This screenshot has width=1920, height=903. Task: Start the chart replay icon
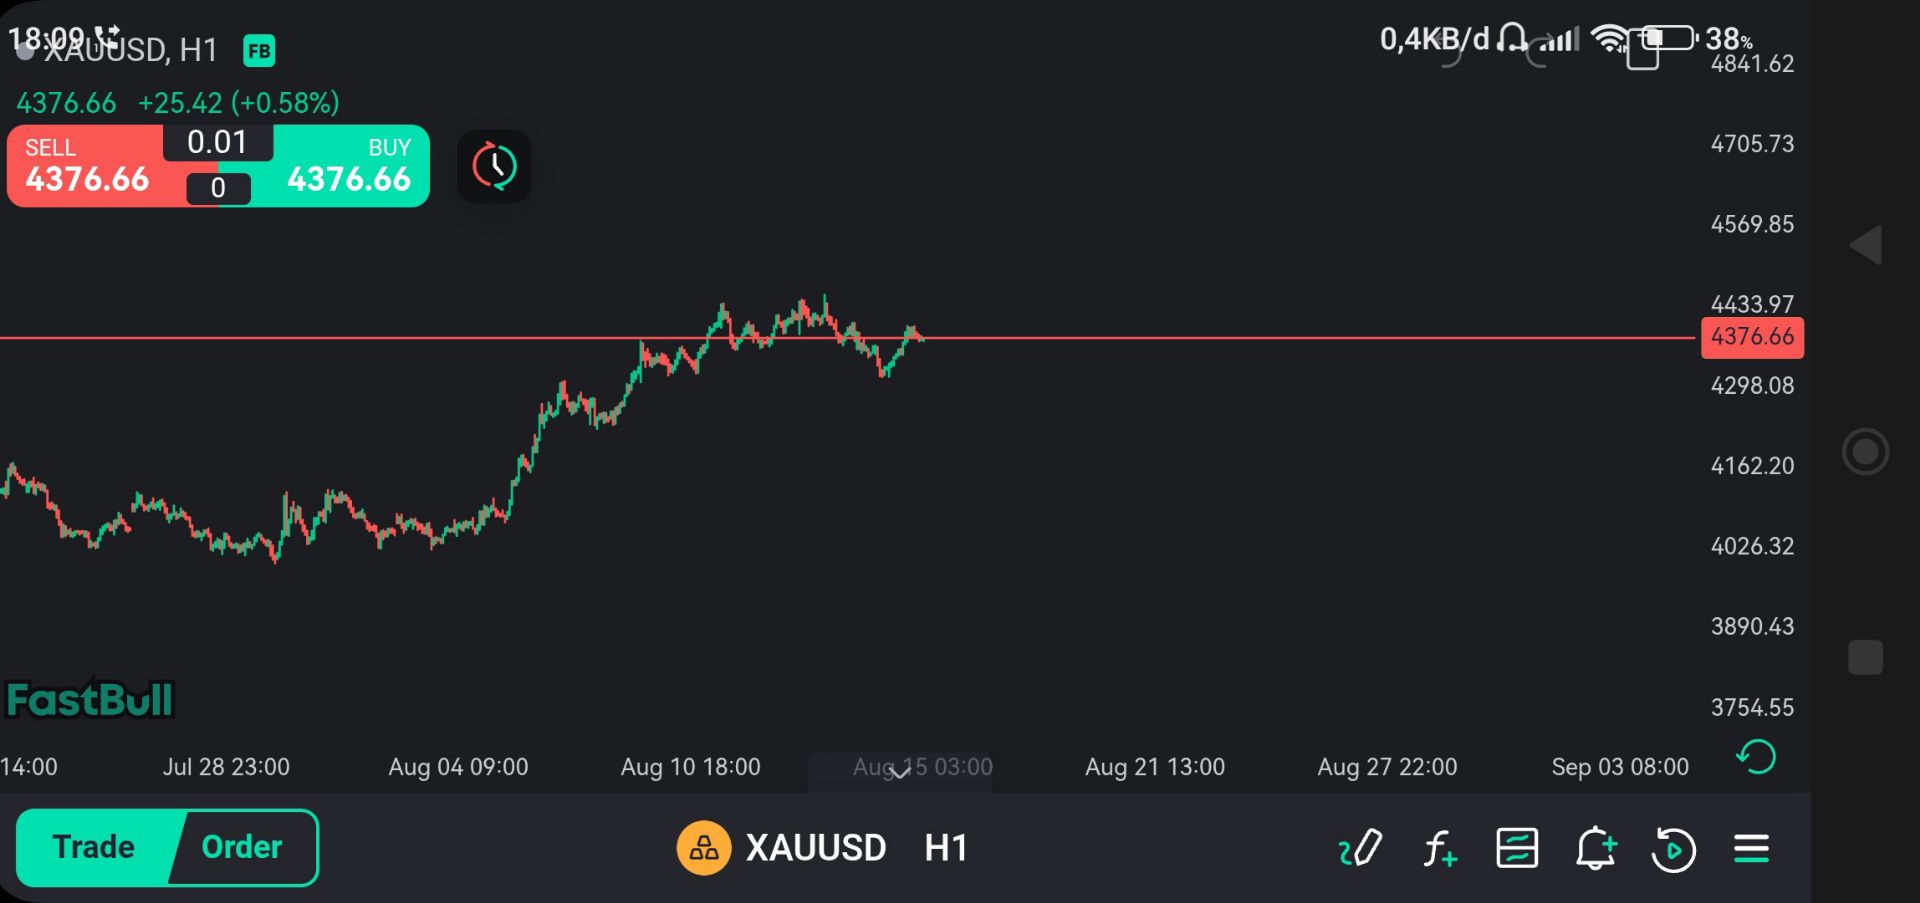(x=1673, y=849)
